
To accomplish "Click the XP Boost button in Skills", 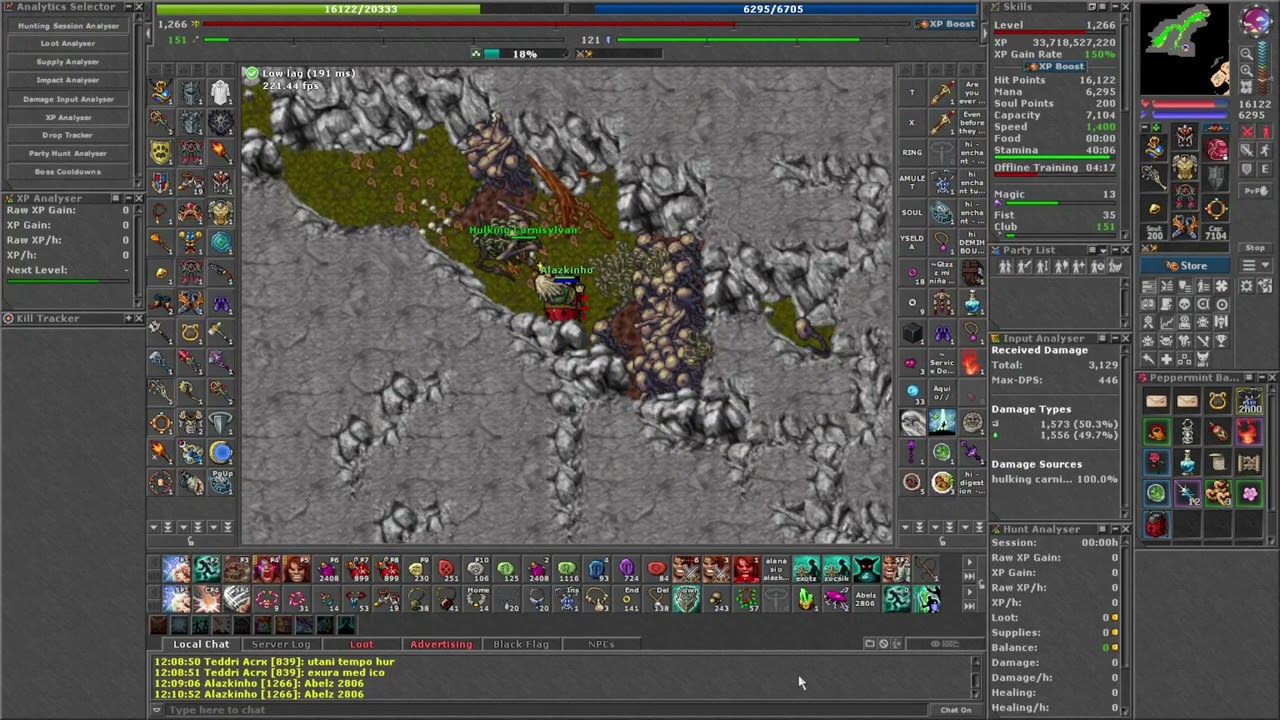I will (x=1054, y=67).
